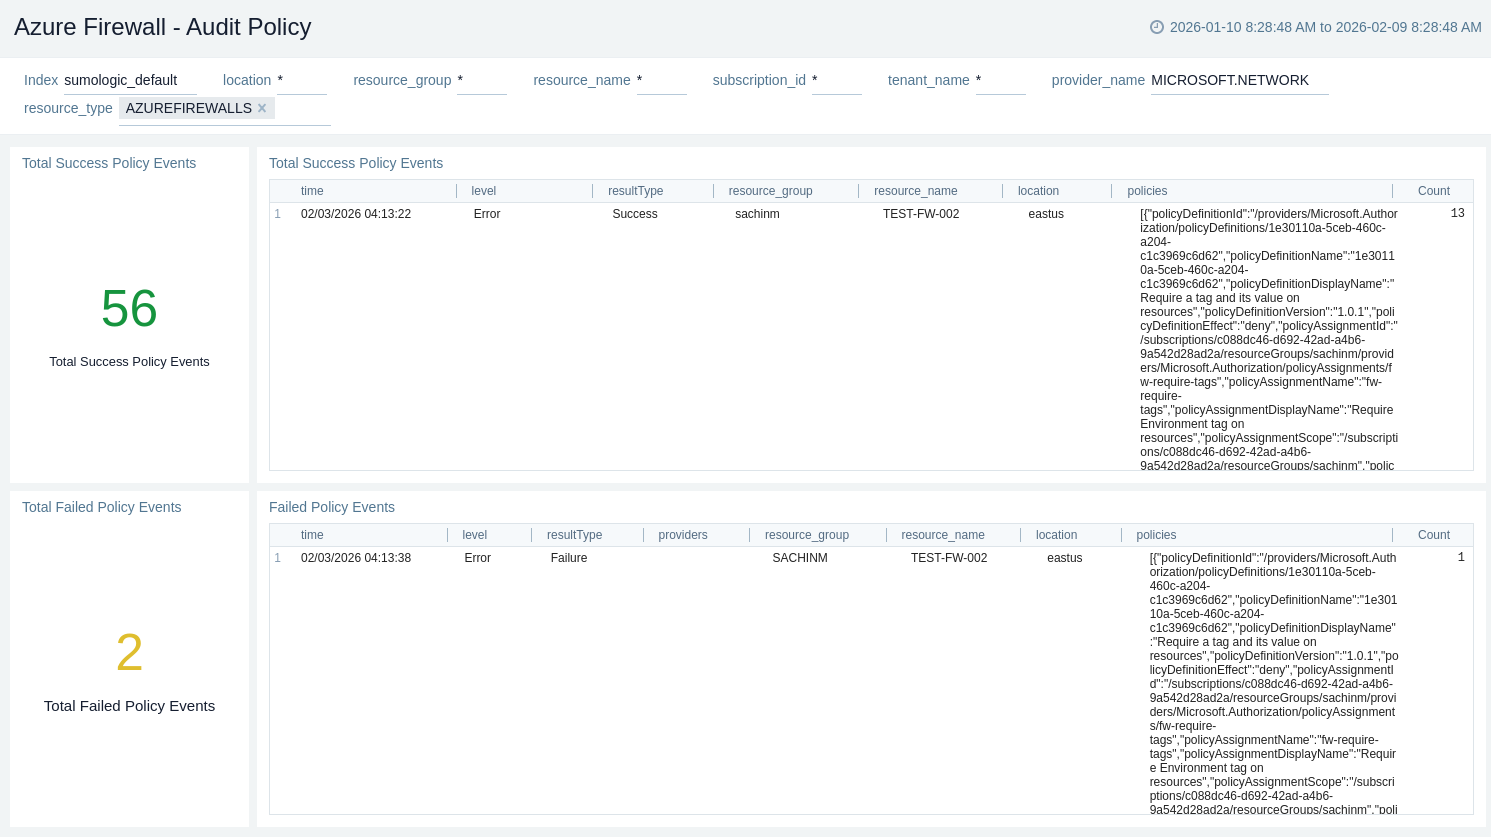Edit the tenant_name filter field
1491x837 pixels.
pos(1000,80)
